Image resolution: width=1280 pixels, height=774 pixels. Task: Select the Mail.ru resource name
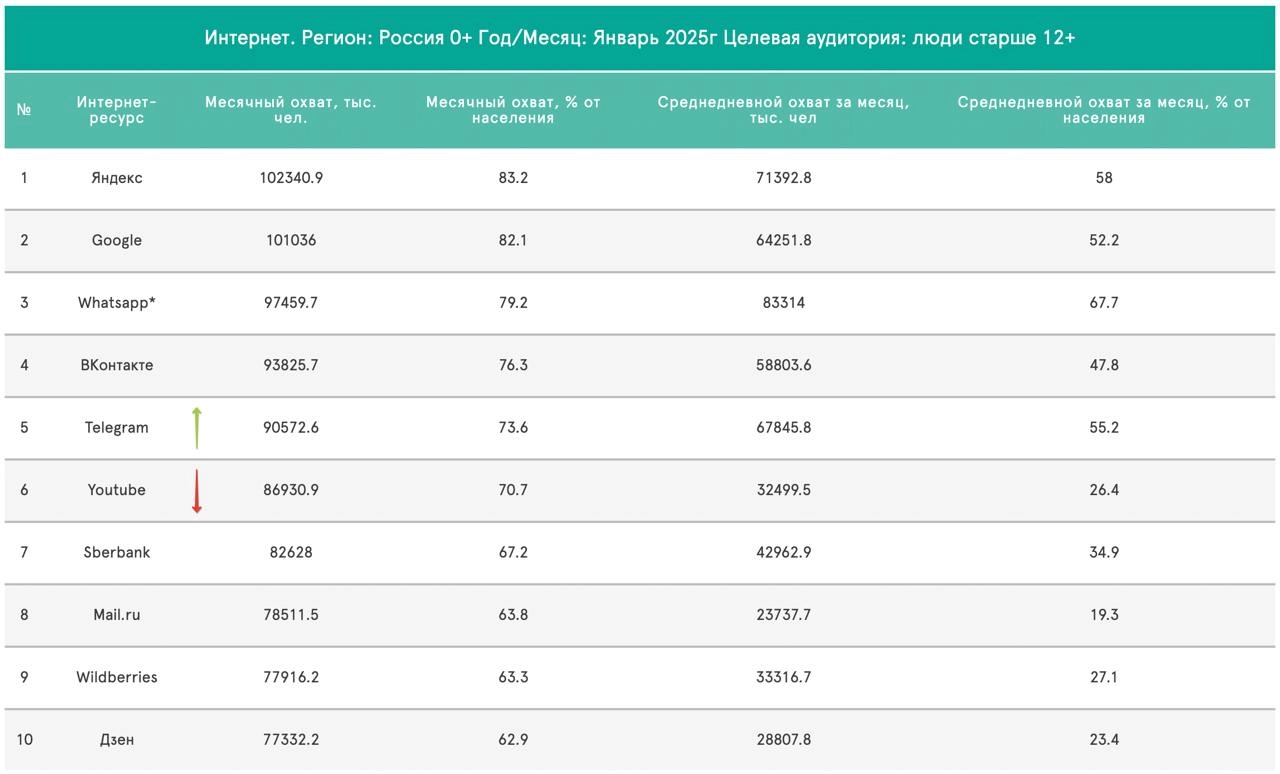pyautogui.click(x=117, y=615)
